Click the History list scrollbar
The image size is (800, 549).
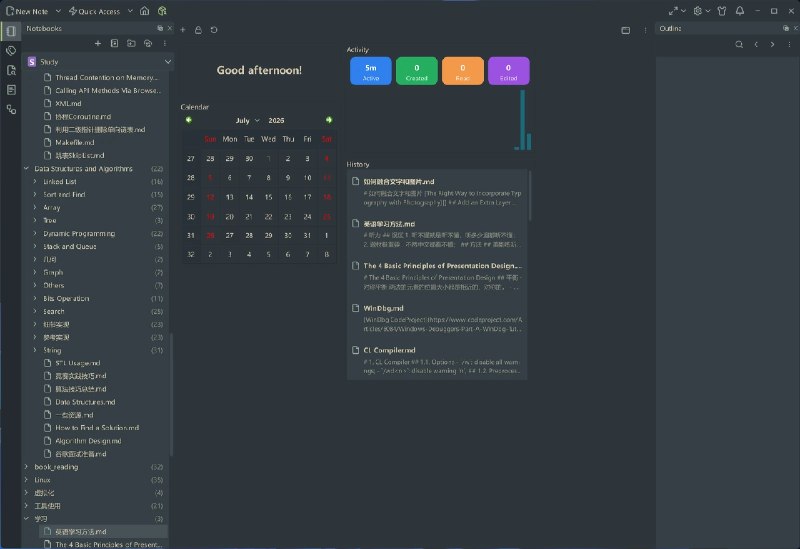[530, 196]
